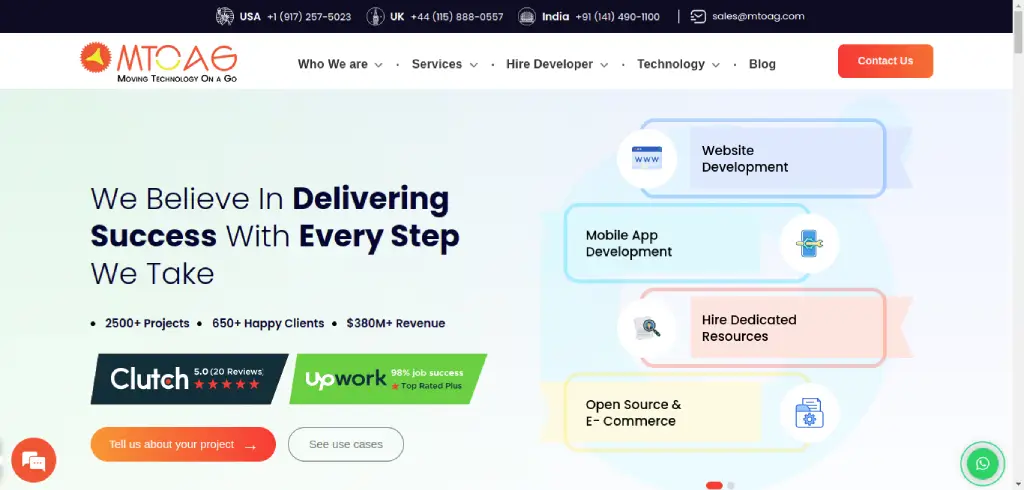
Task: Click Tell us about your project button
Action: point(183,444)
